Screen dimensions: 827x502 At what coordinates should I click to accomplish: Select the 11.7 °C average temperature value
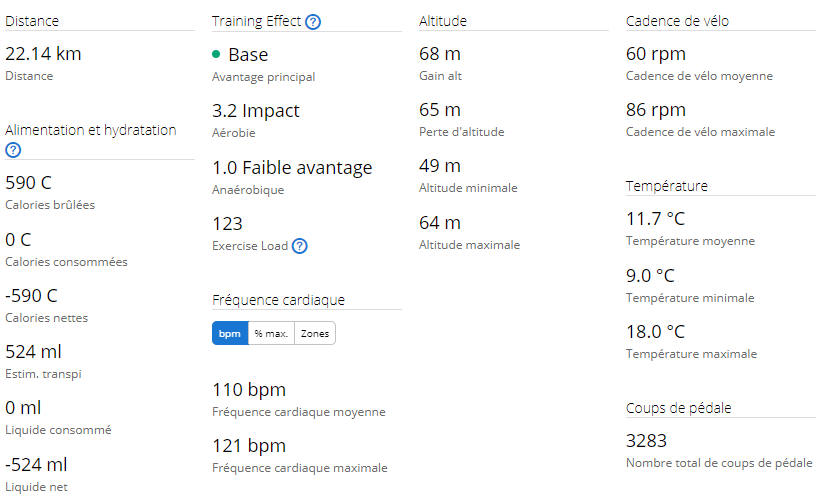coord(656,219)
